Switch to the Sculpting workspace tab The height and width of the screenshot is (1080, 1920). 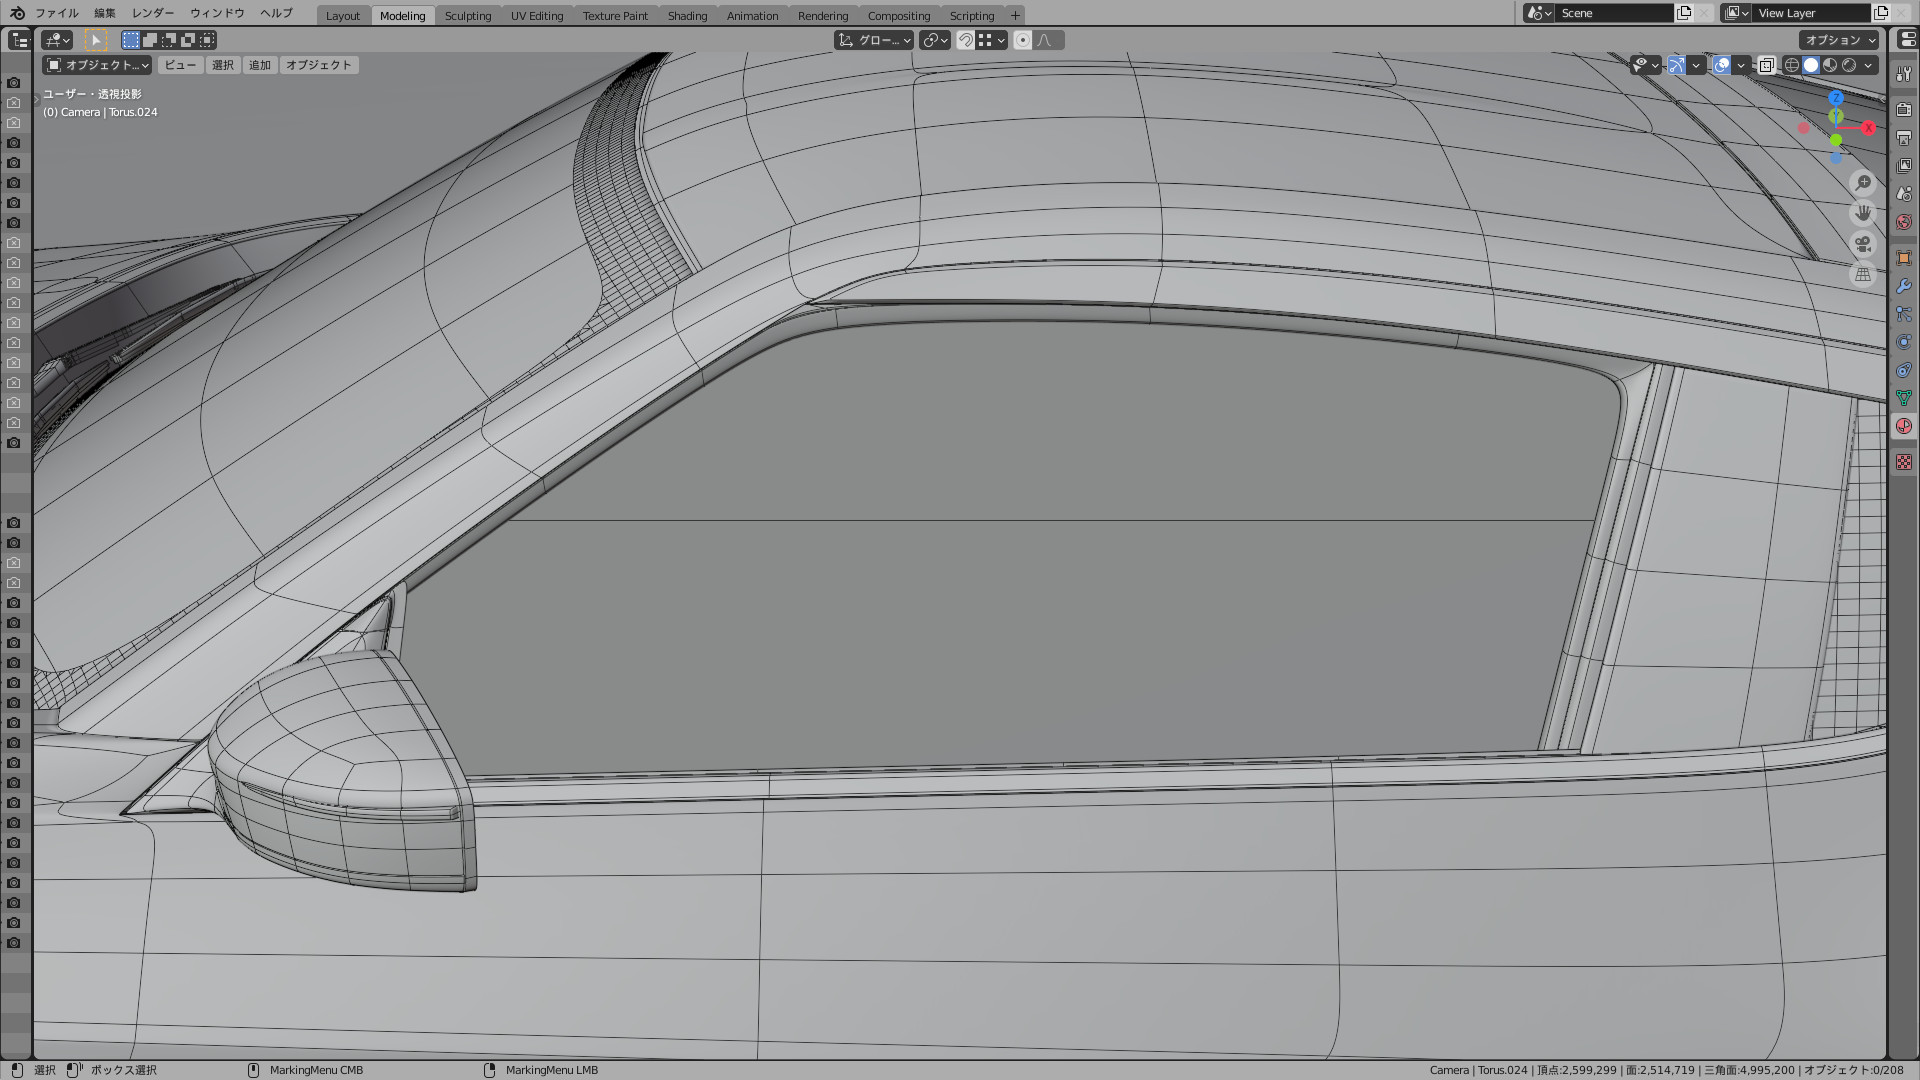pyautogui.click(x=468, y=15)
